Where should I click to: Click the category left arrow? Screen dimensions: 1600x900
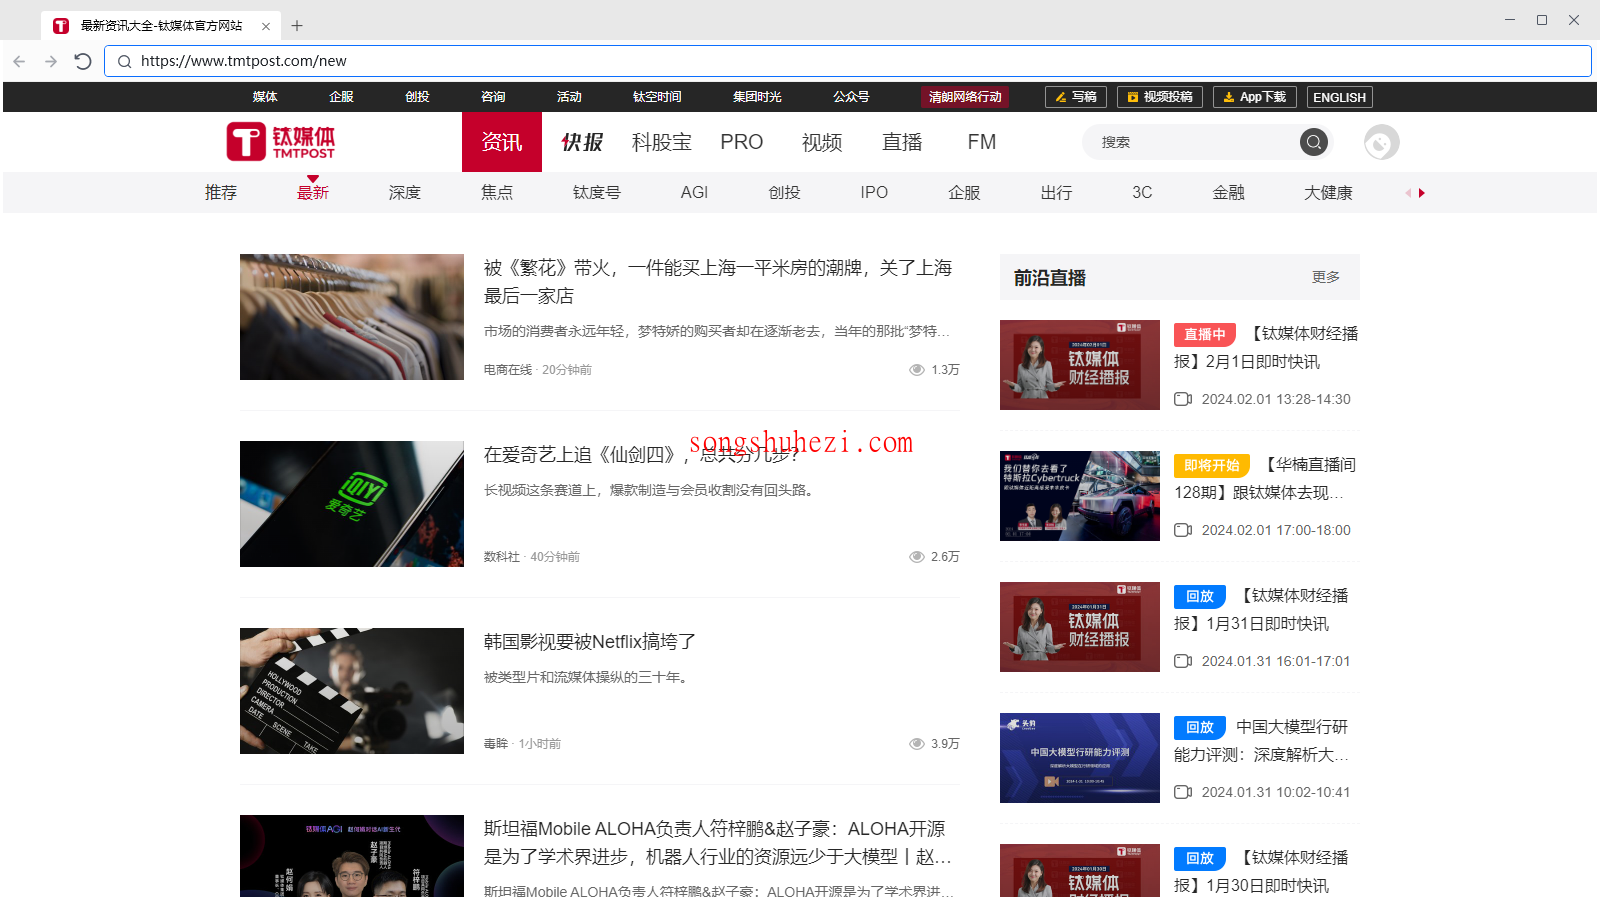pos(1408,193)
